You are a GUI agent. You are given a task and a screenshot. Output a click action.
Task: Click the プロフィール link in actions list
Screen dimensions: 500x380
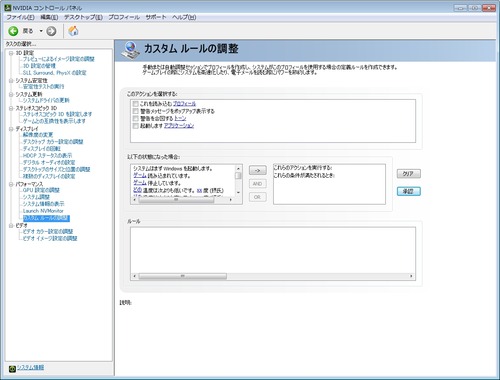(184, 104)
